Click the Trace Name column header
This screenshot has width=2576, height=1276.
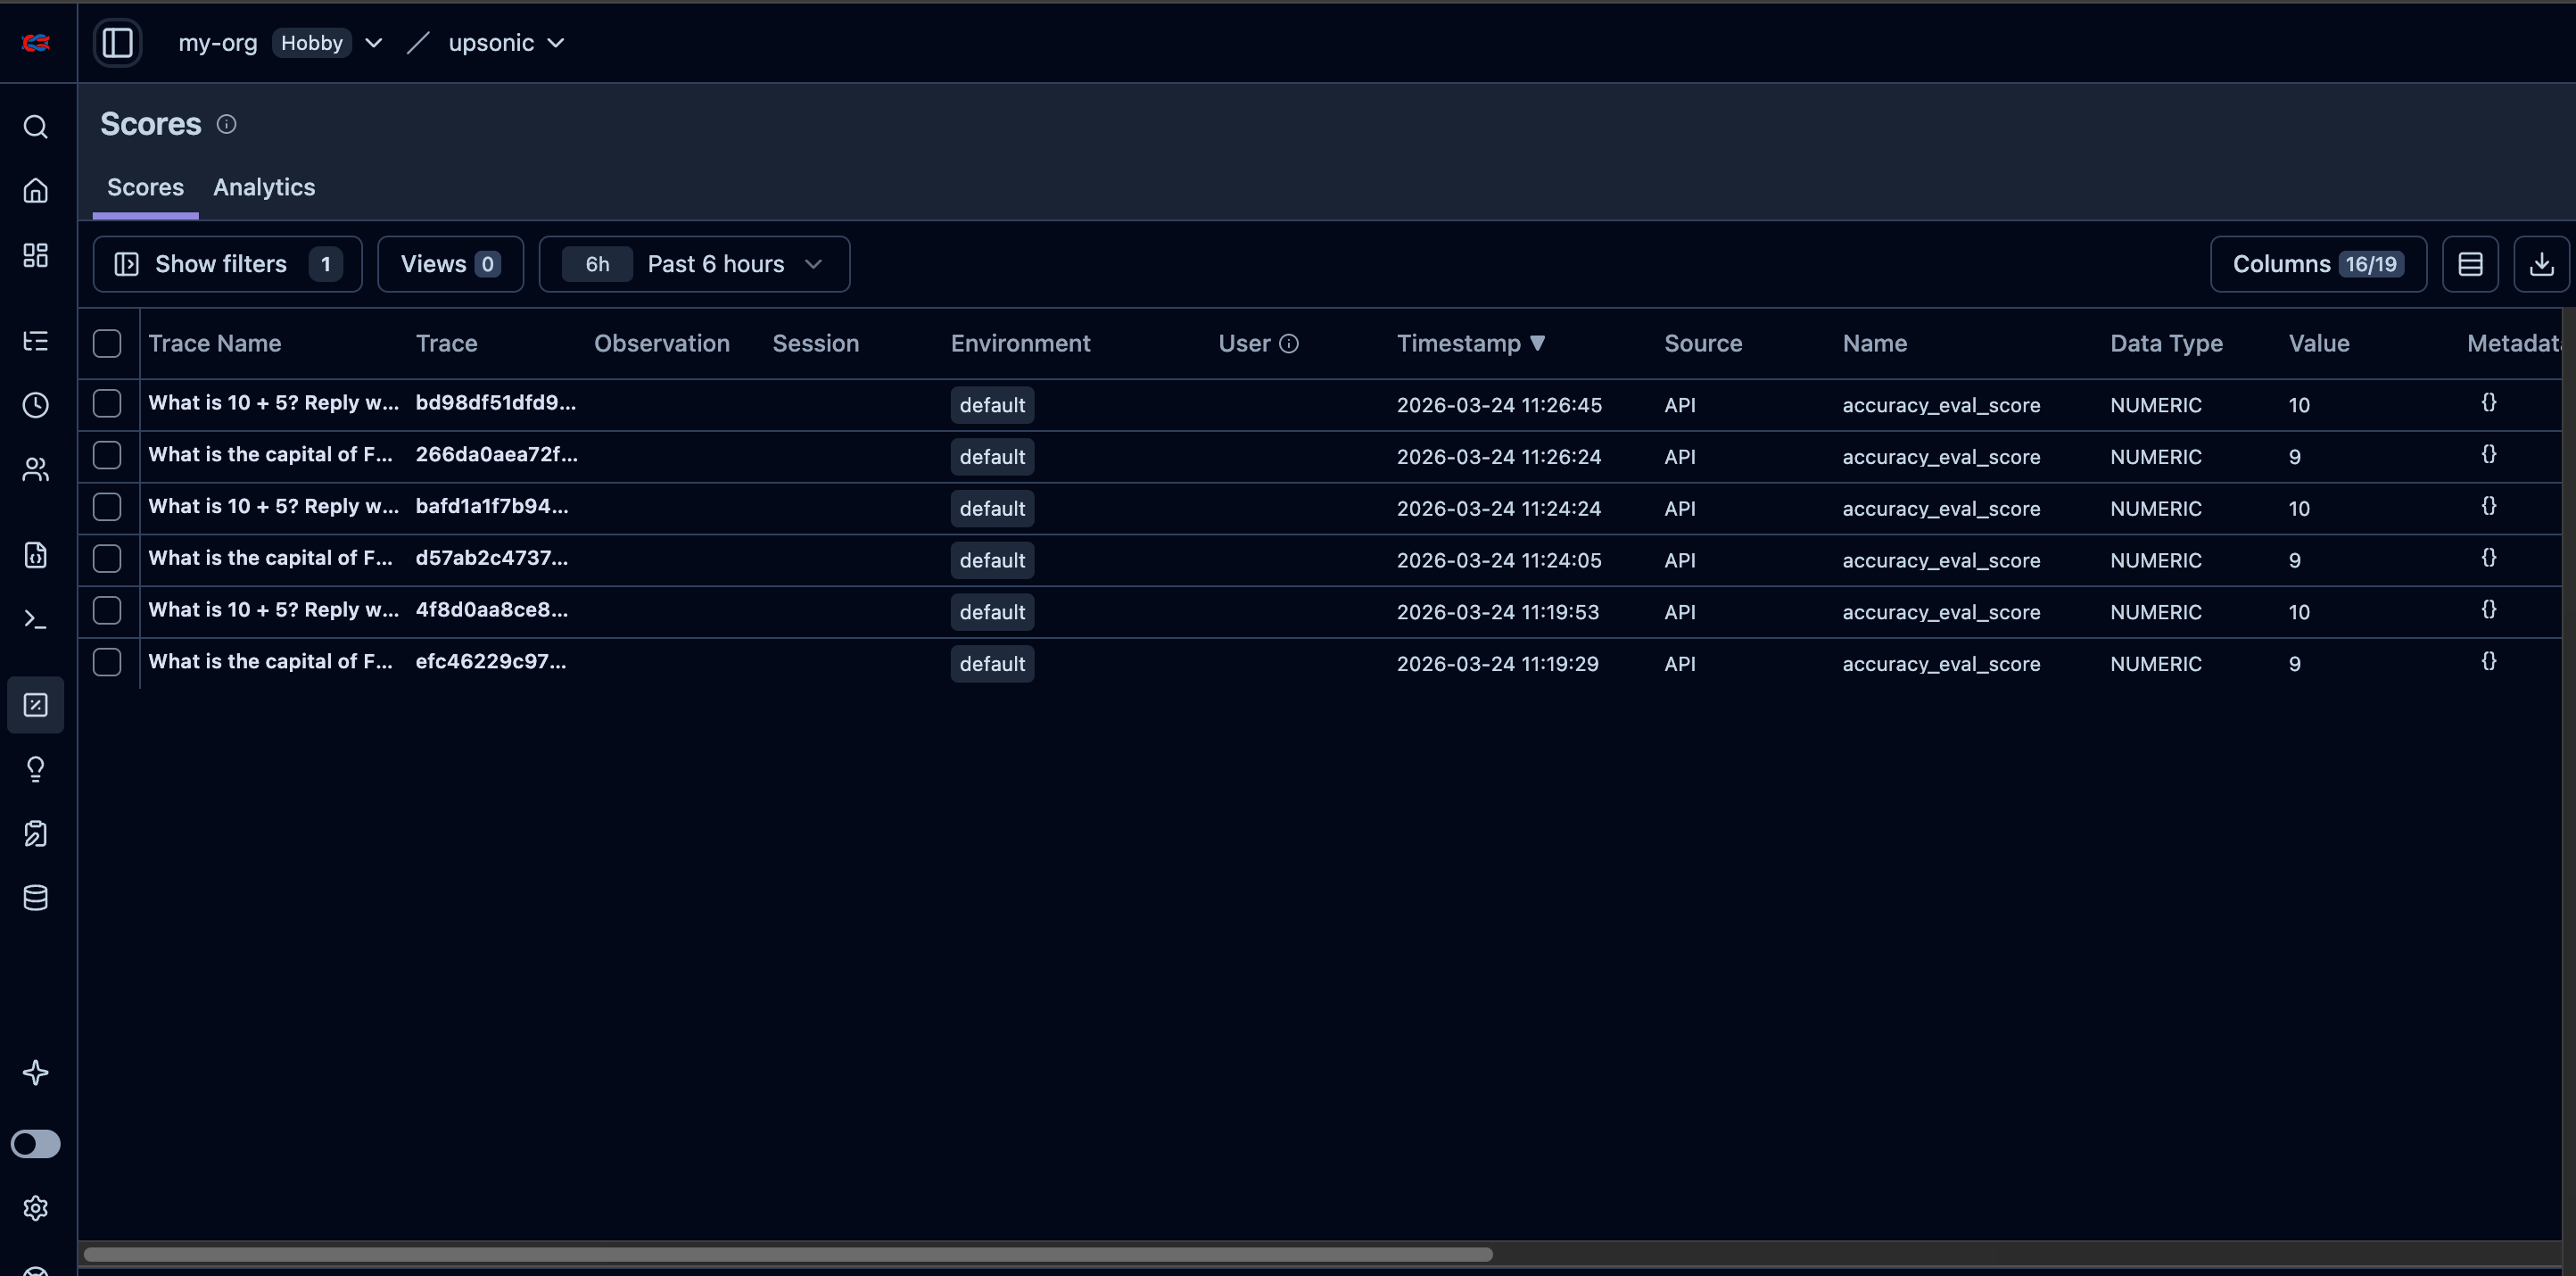point(215,344)
